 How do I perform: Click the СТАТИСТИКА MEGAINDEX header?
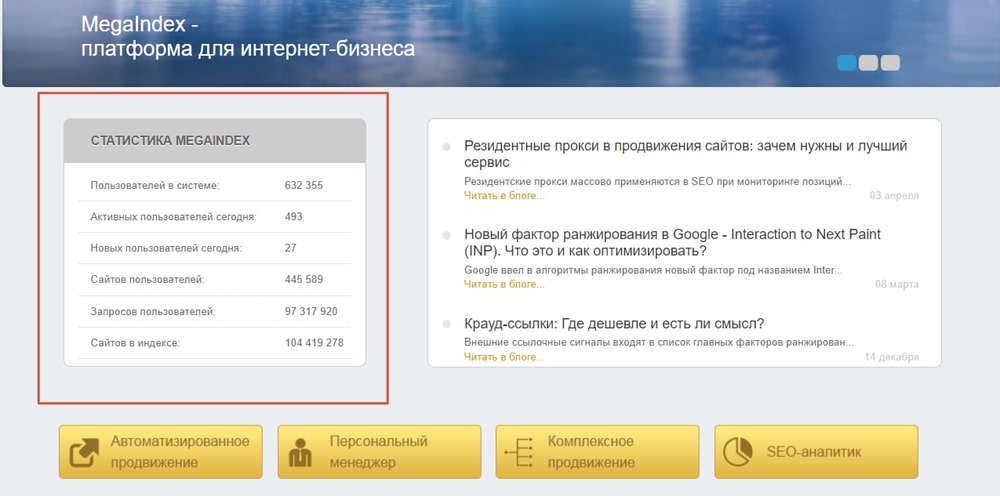[170, 141]
